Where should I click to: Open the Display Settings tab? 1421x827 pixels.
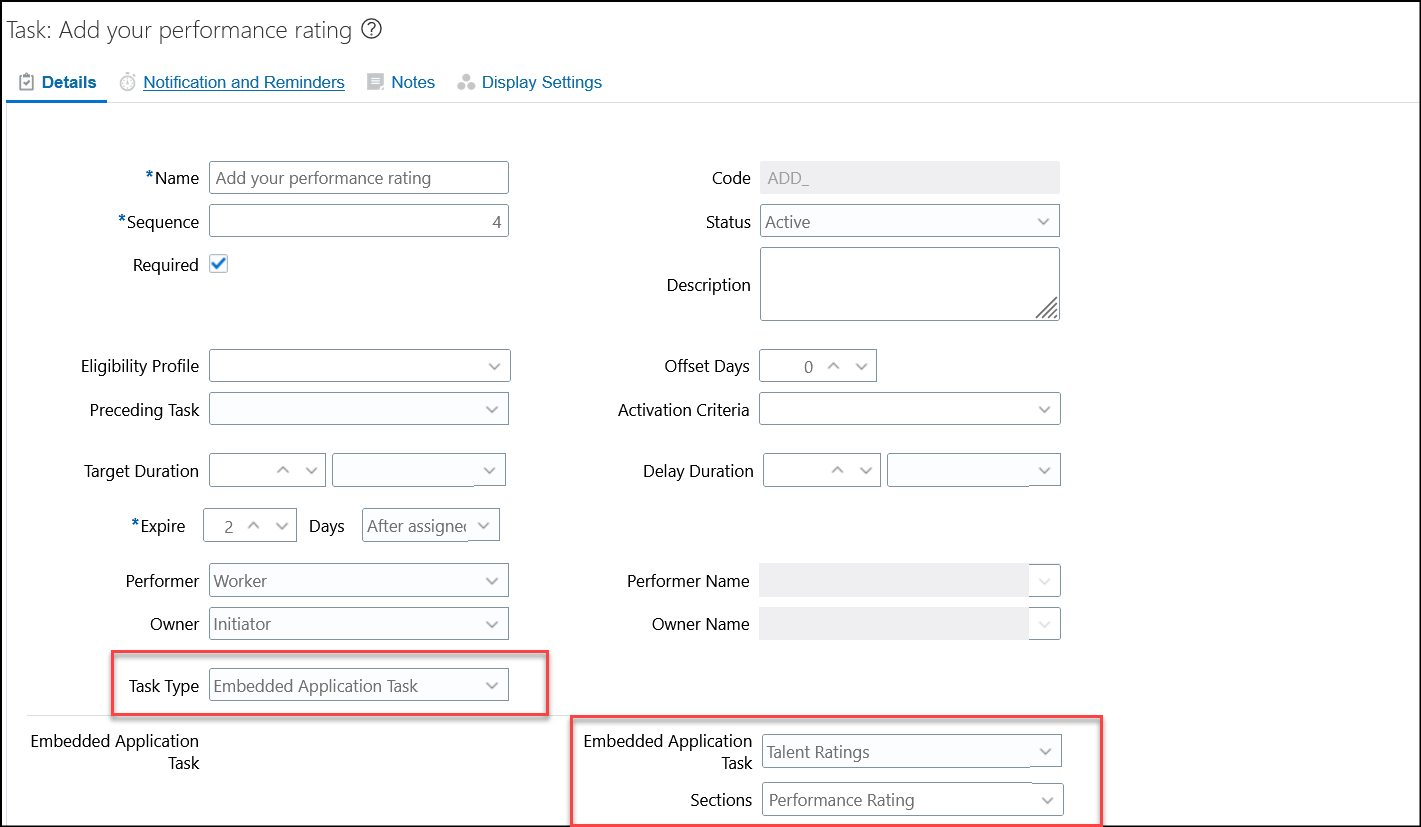click(x=542, y=82)
